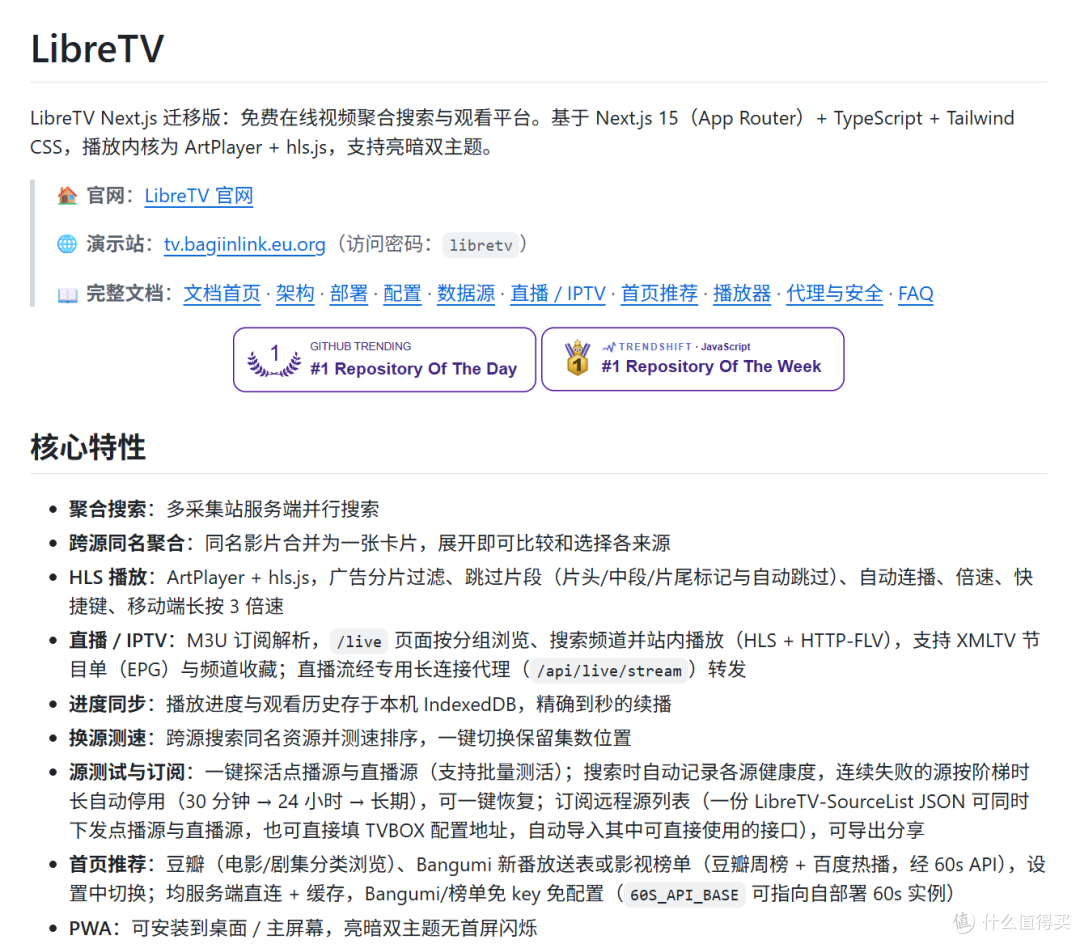Click the /api/live/stream inline code

pyautogui.click(x=609, y=671)
